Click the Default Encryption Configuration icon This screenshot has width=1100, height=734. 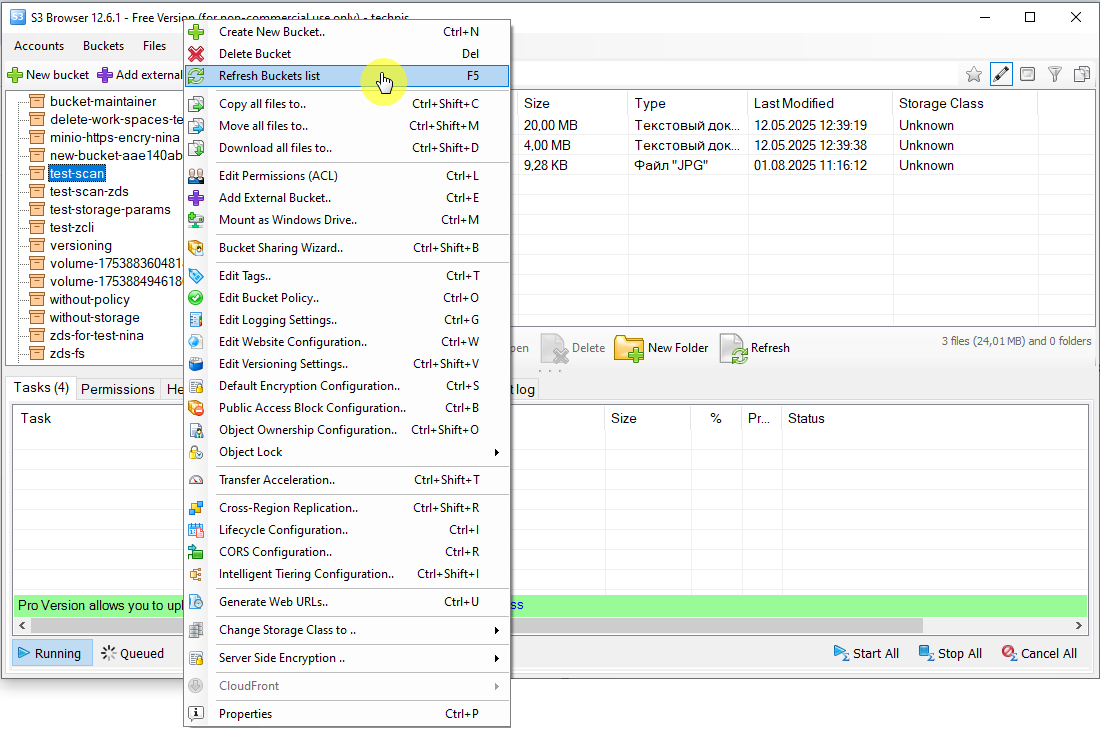point(196,386)
